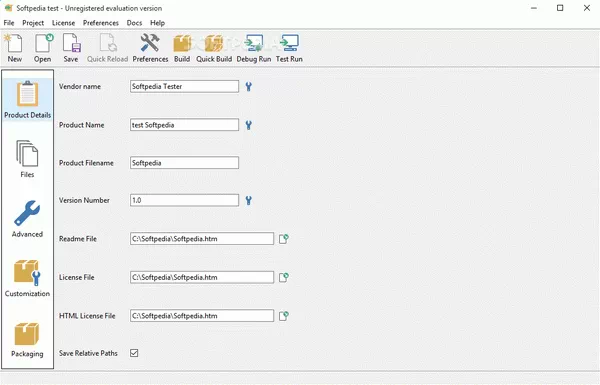Click the wrench icon beside Product Name
Viewport: 600px width, 385px height.
249,125
